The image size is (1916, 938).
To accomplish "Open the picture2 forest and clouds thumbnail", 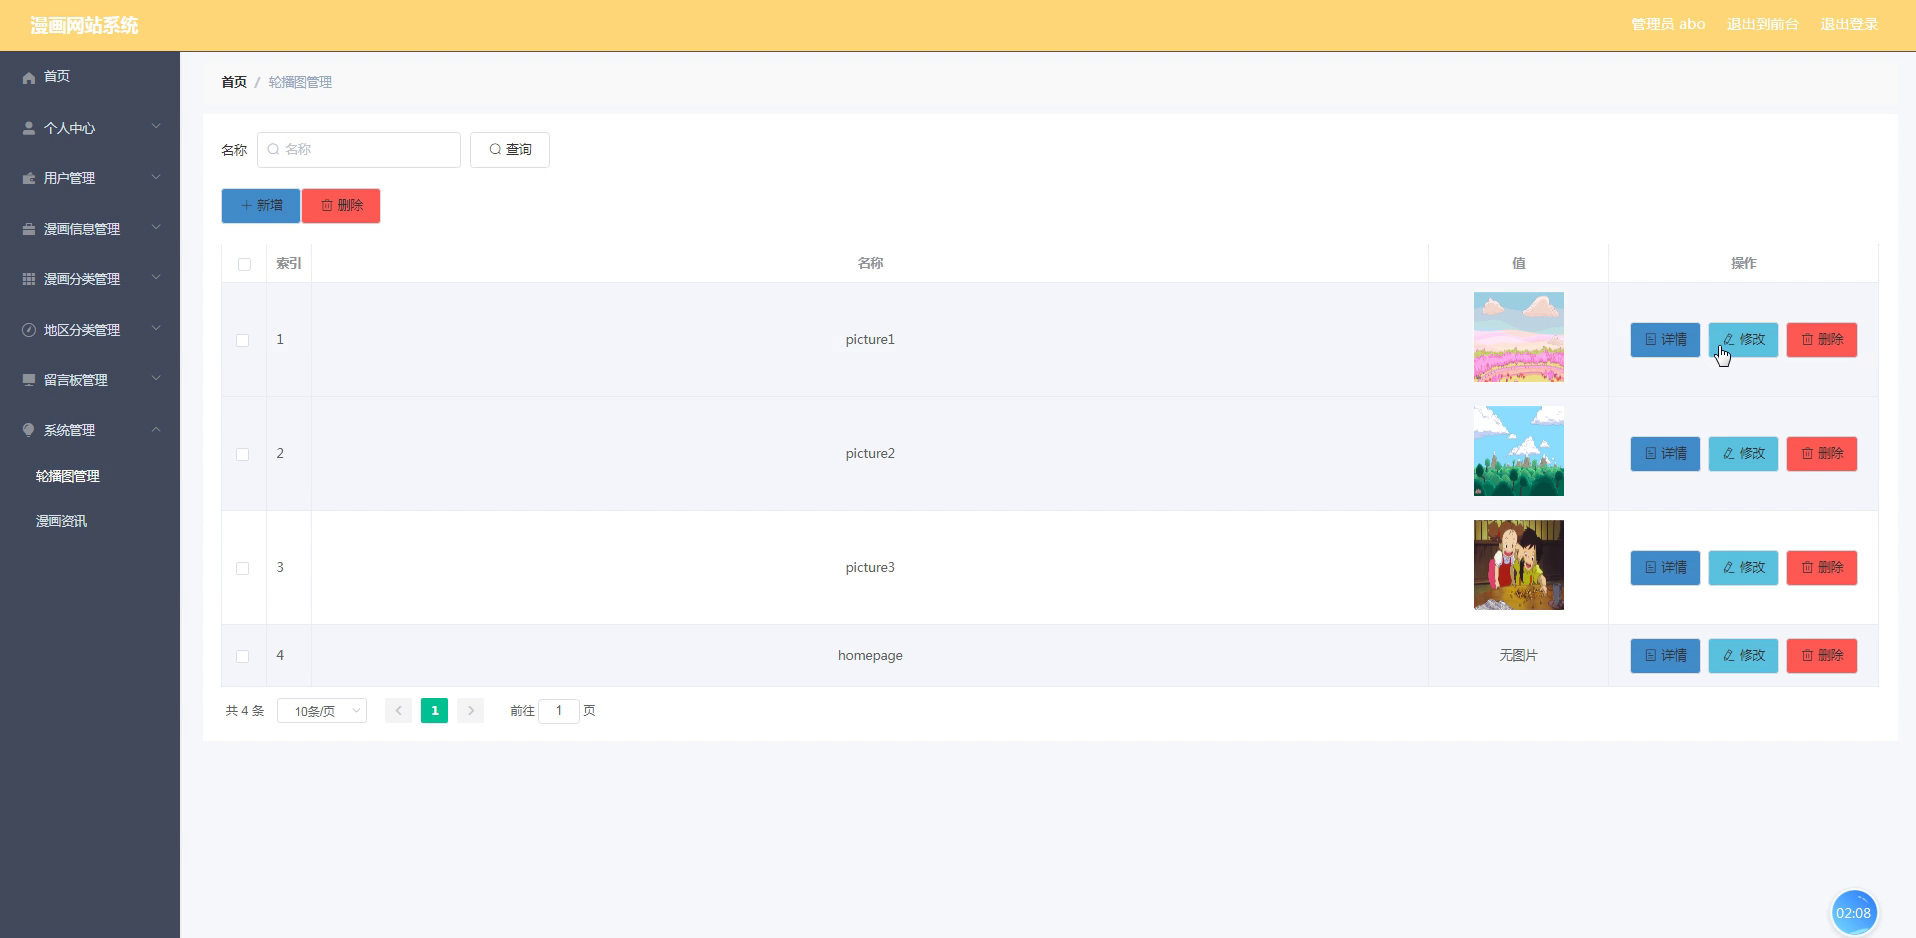I will click(1518, 451).
